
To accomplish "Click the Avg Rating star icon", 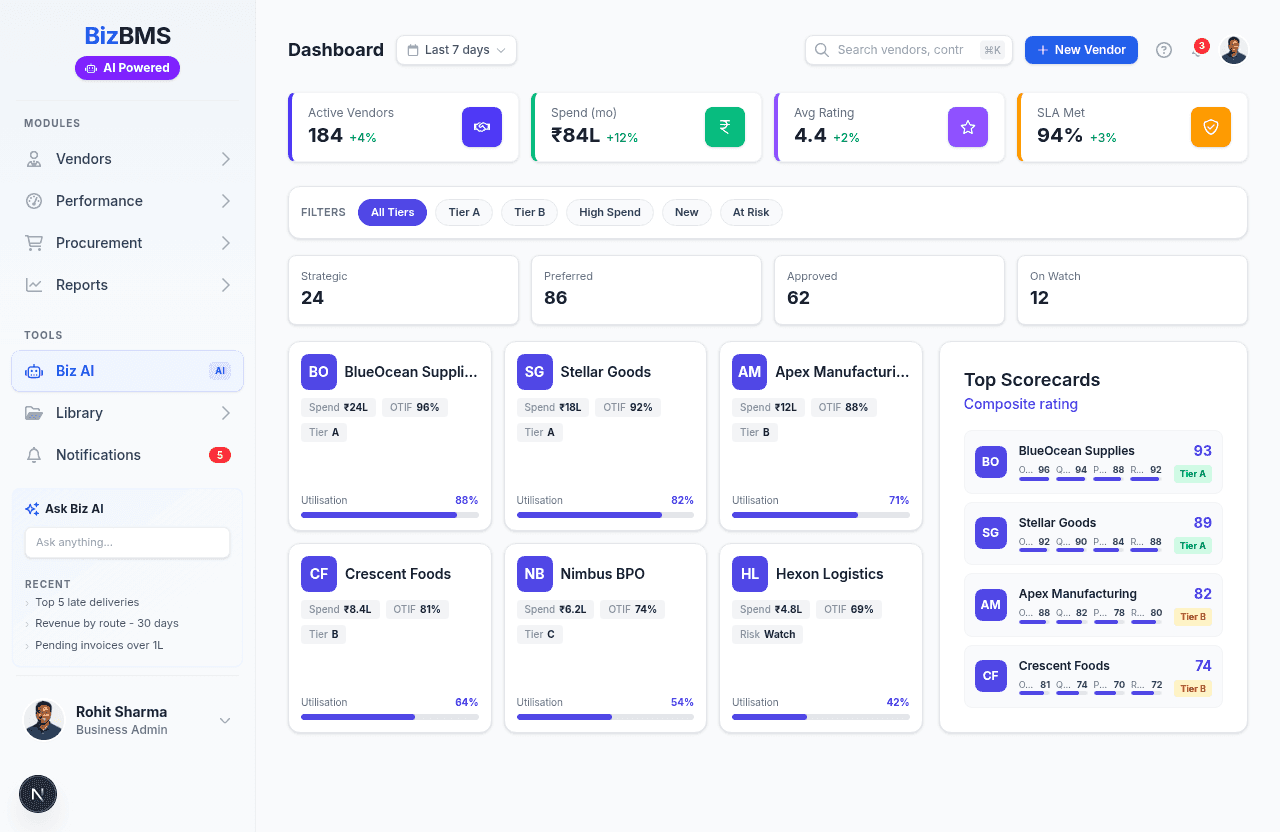I will pos(967,127).
